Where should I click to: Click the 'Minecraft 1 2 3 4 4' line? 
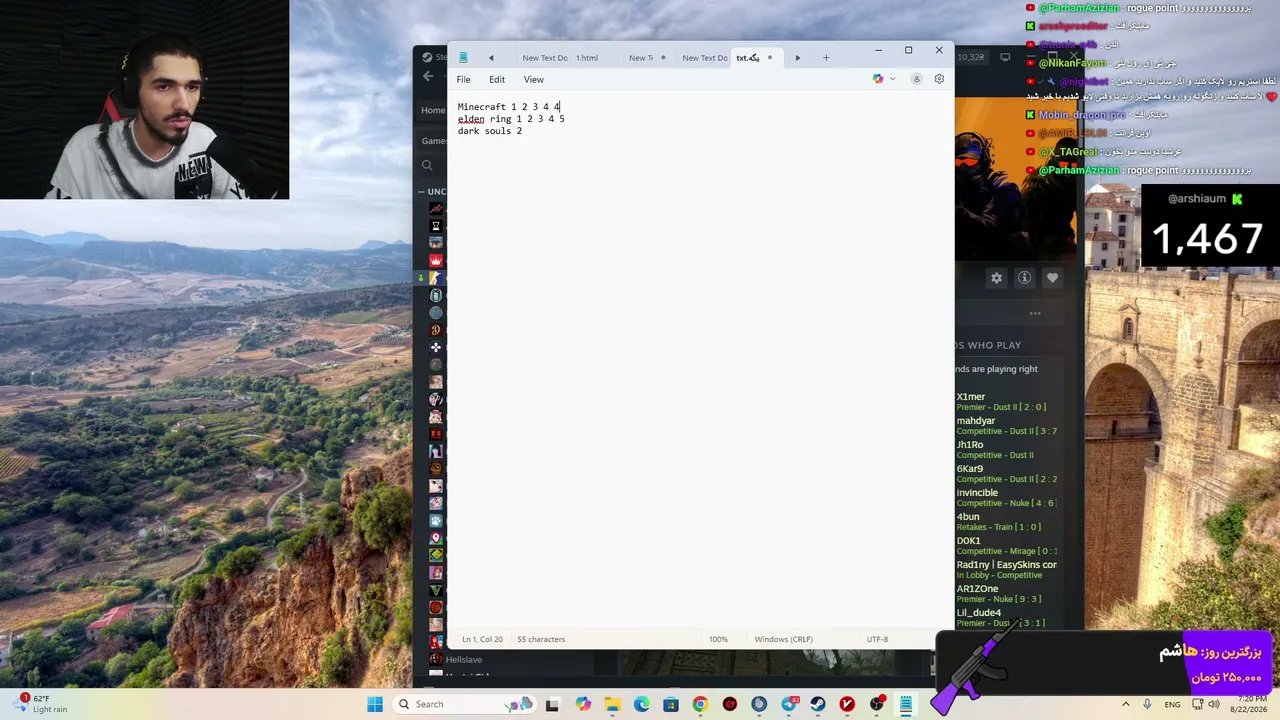(x=509, y=107)
